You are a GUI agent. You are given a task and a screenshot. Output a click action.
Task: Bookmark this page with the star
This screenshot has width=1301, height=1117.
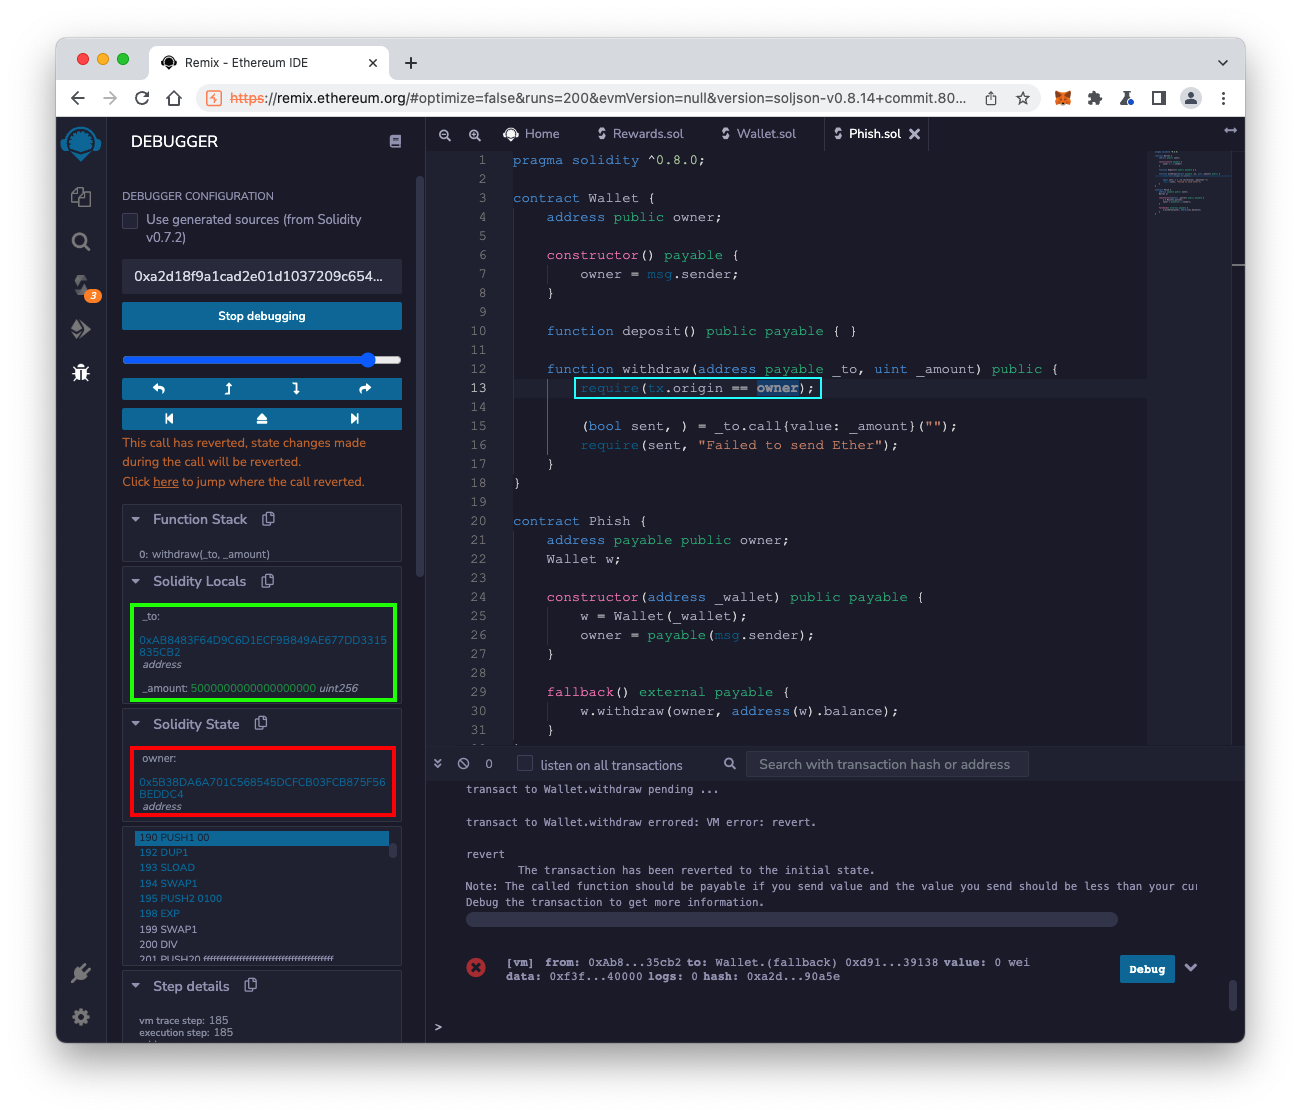pos(1023,98)
